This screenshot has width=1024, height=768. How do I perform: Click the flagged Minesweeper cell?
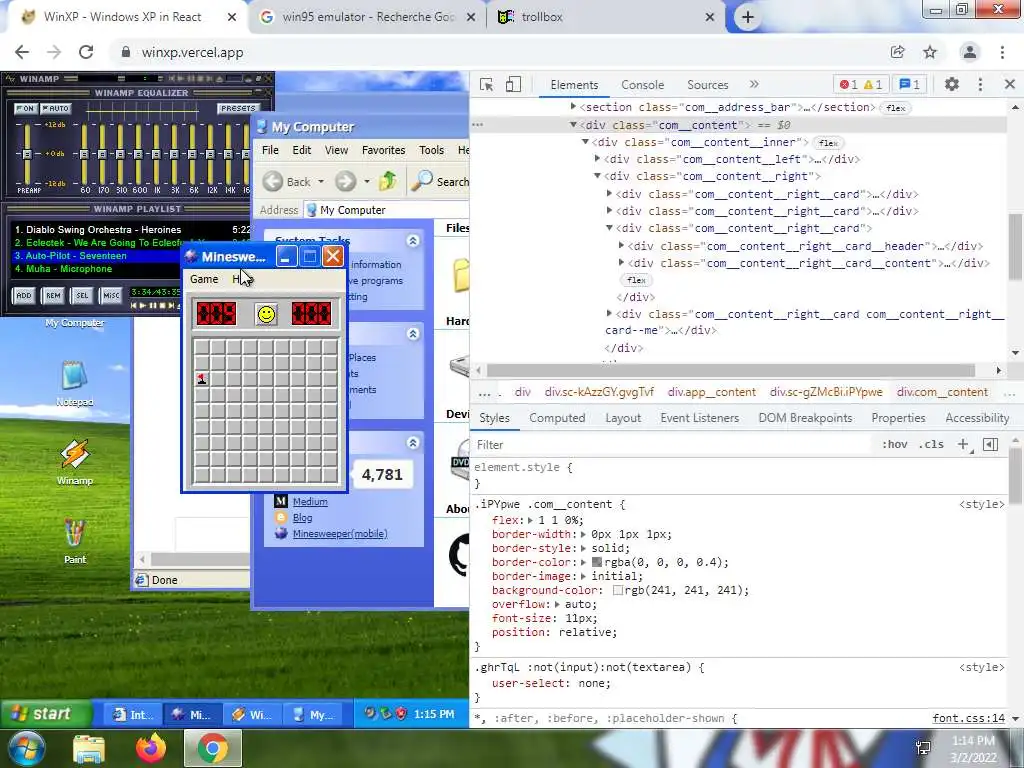point(202,379)
